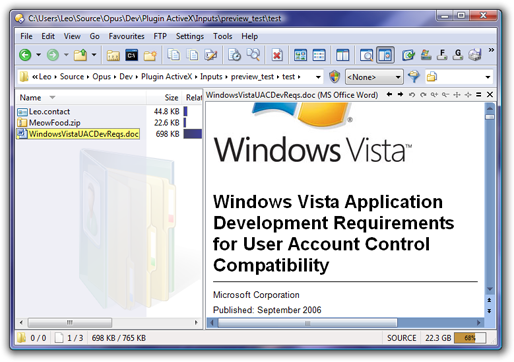Create new folder toolbar icon
The image size is (514, 362).
(x=150, y=55)
